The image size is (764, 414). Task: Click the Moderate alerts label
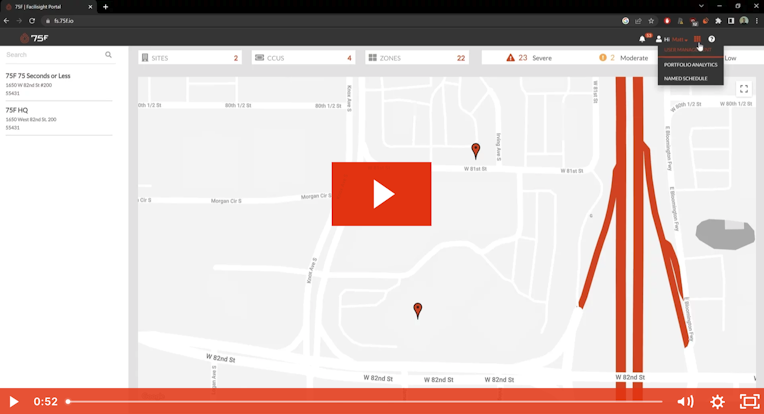pos(634,58)
